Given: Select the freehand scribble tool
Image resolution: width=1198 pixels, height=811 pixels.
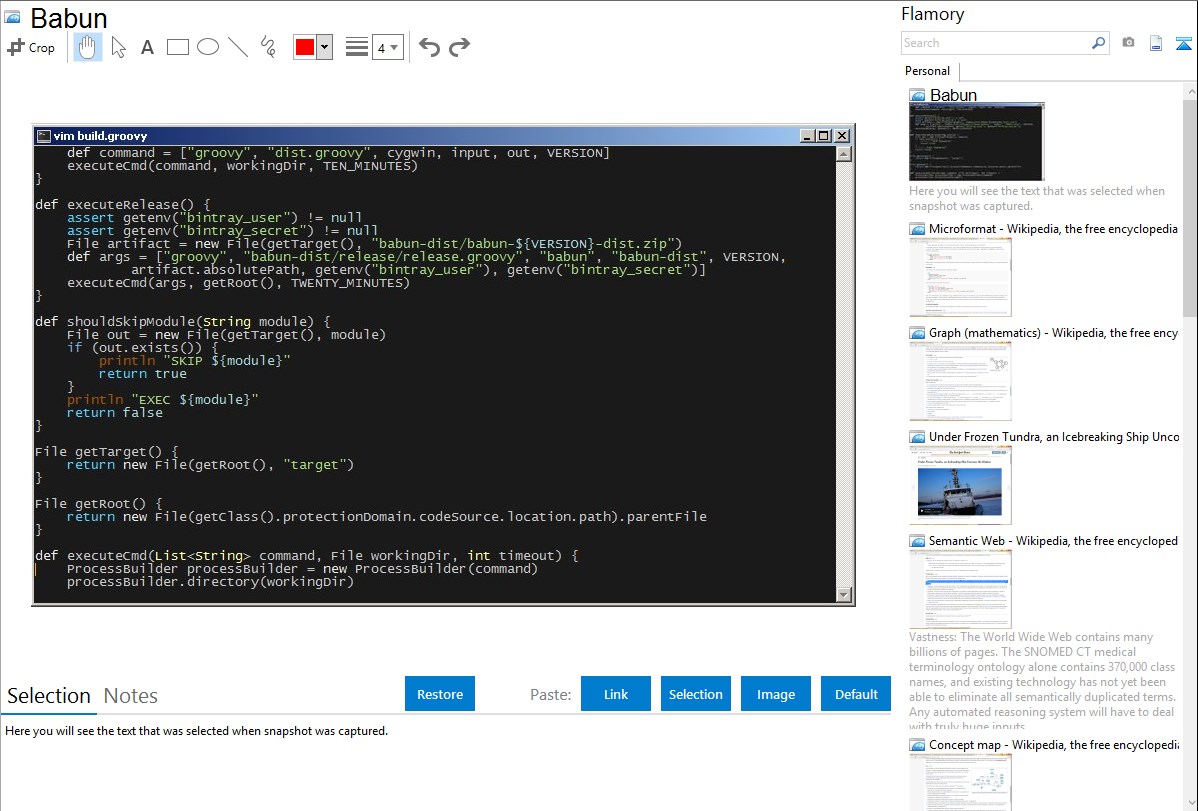Looking at the screenshot, I should (x=268, y=47).
